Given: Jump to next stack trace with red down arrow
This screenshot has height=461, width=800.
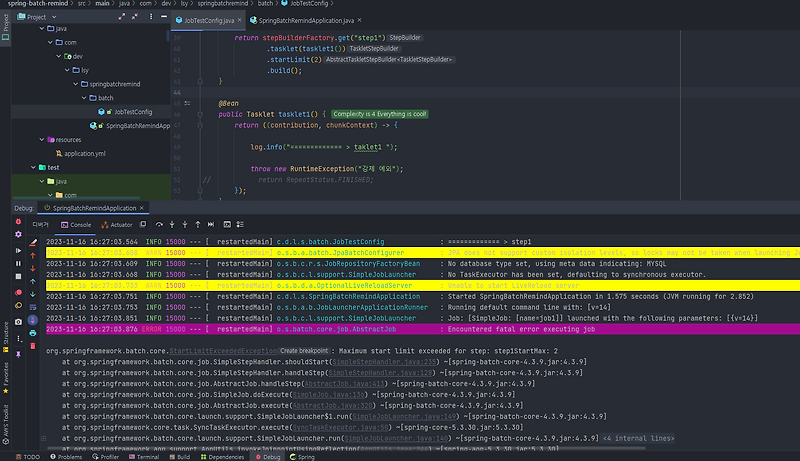Looking at the screenshot, I should (33, 268).
